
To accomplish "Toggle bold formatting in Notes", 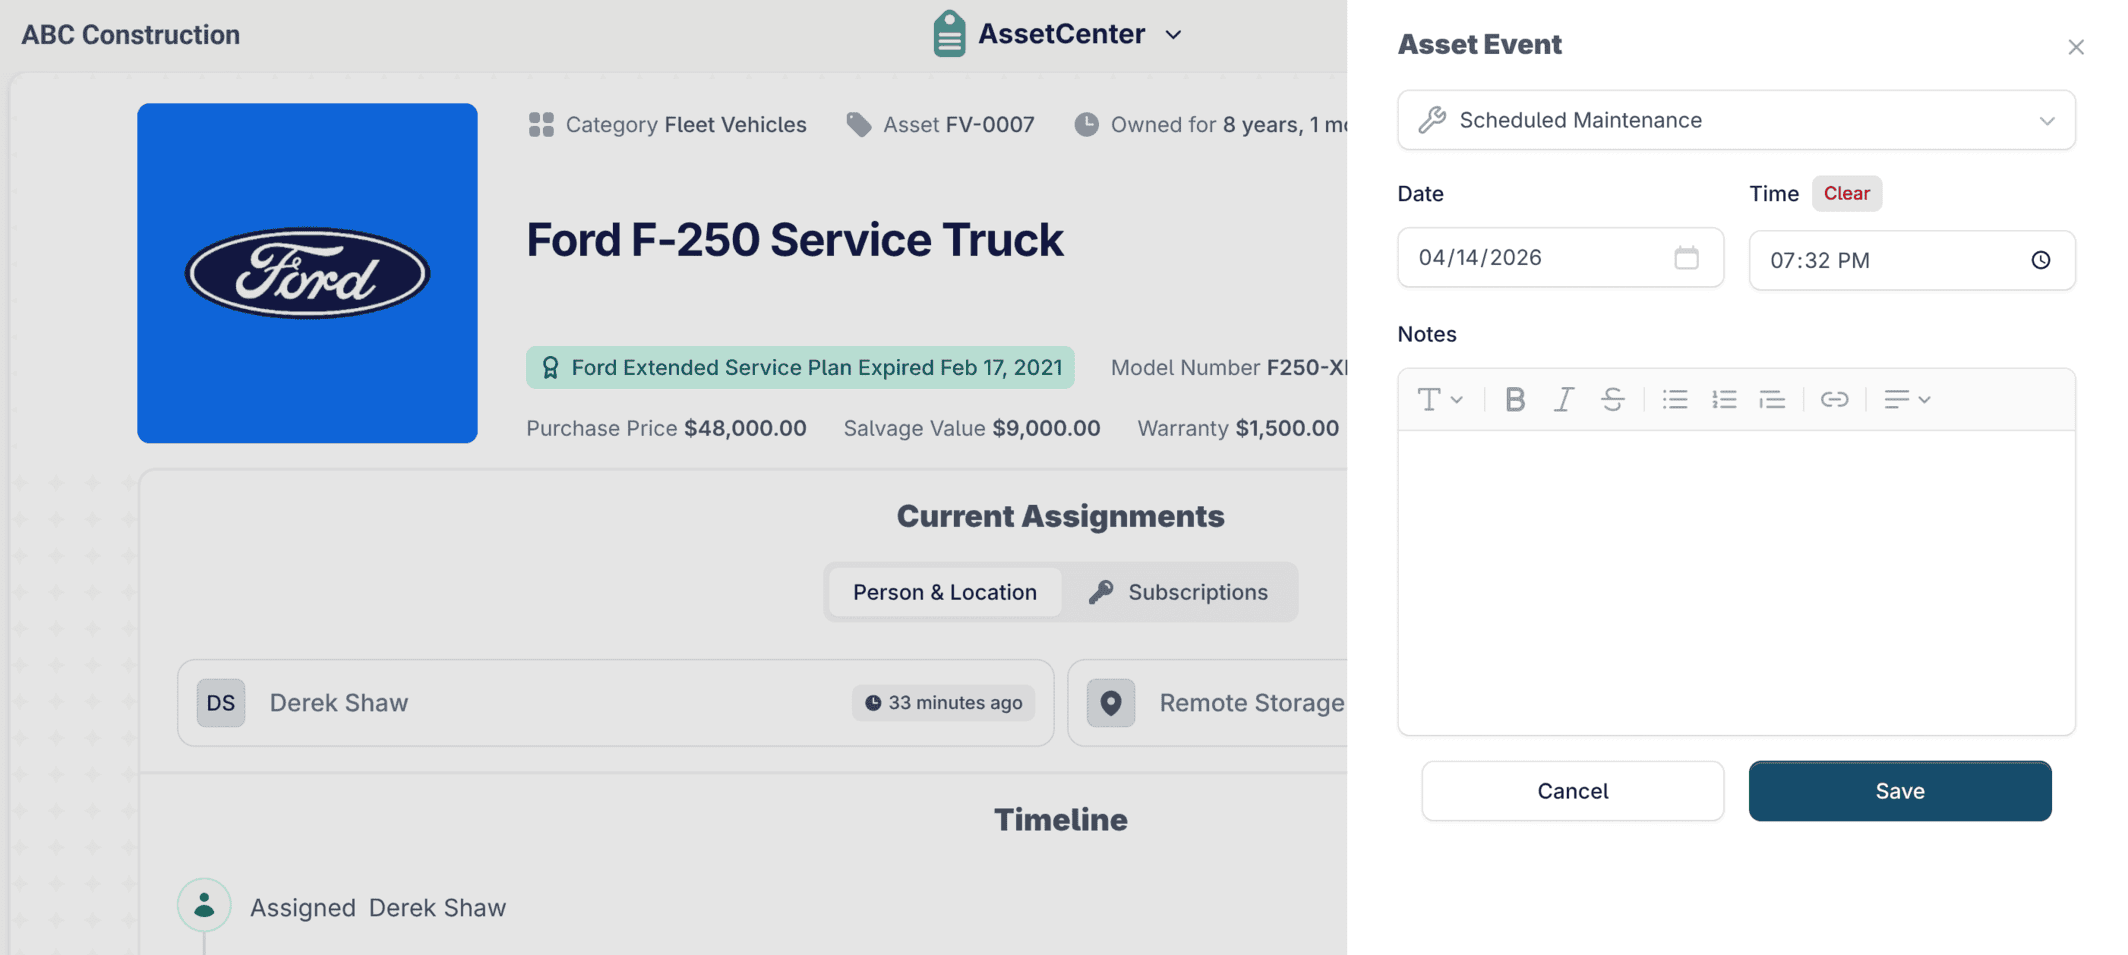I will click(x=1515, y=400).
